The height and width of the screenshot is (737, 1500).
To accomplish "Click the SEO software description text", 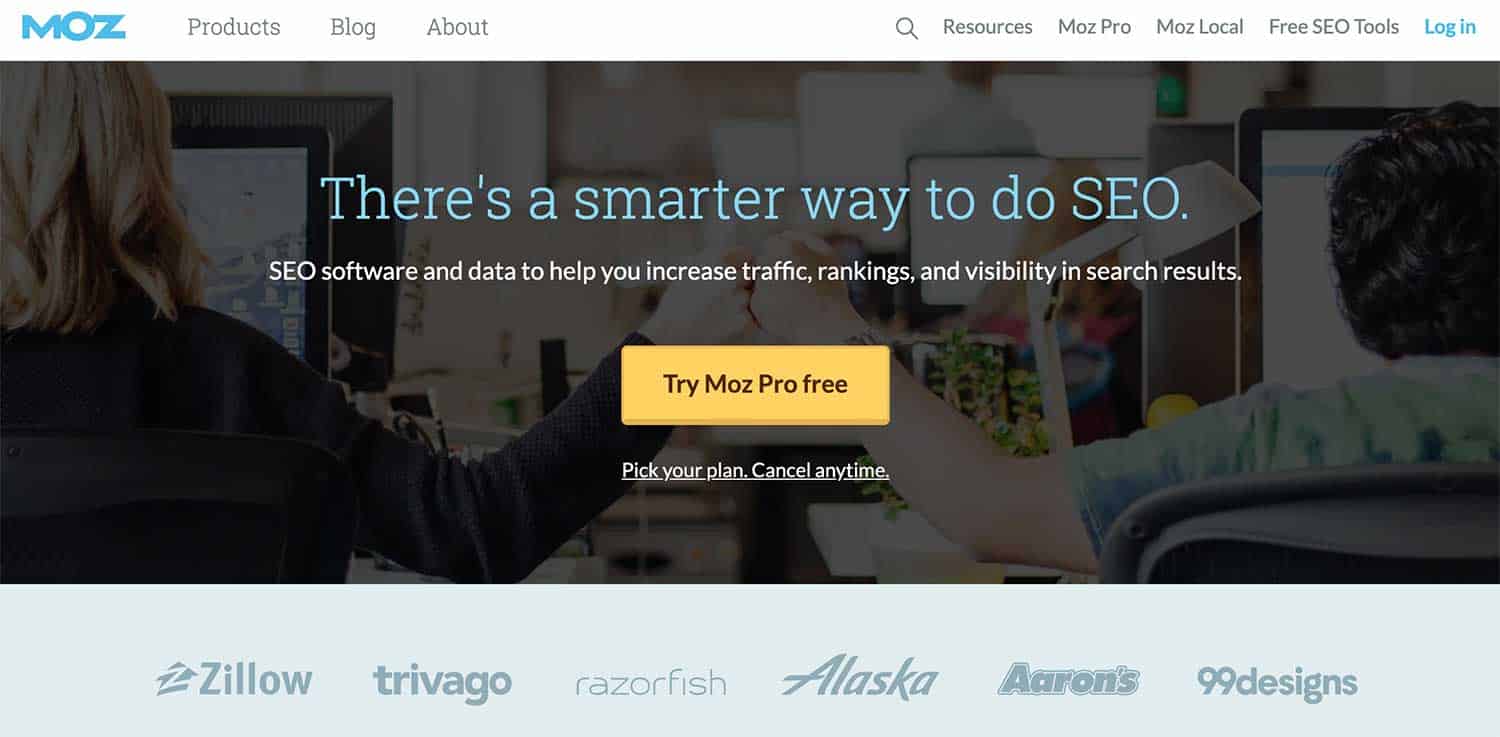I will click(755, 271).
